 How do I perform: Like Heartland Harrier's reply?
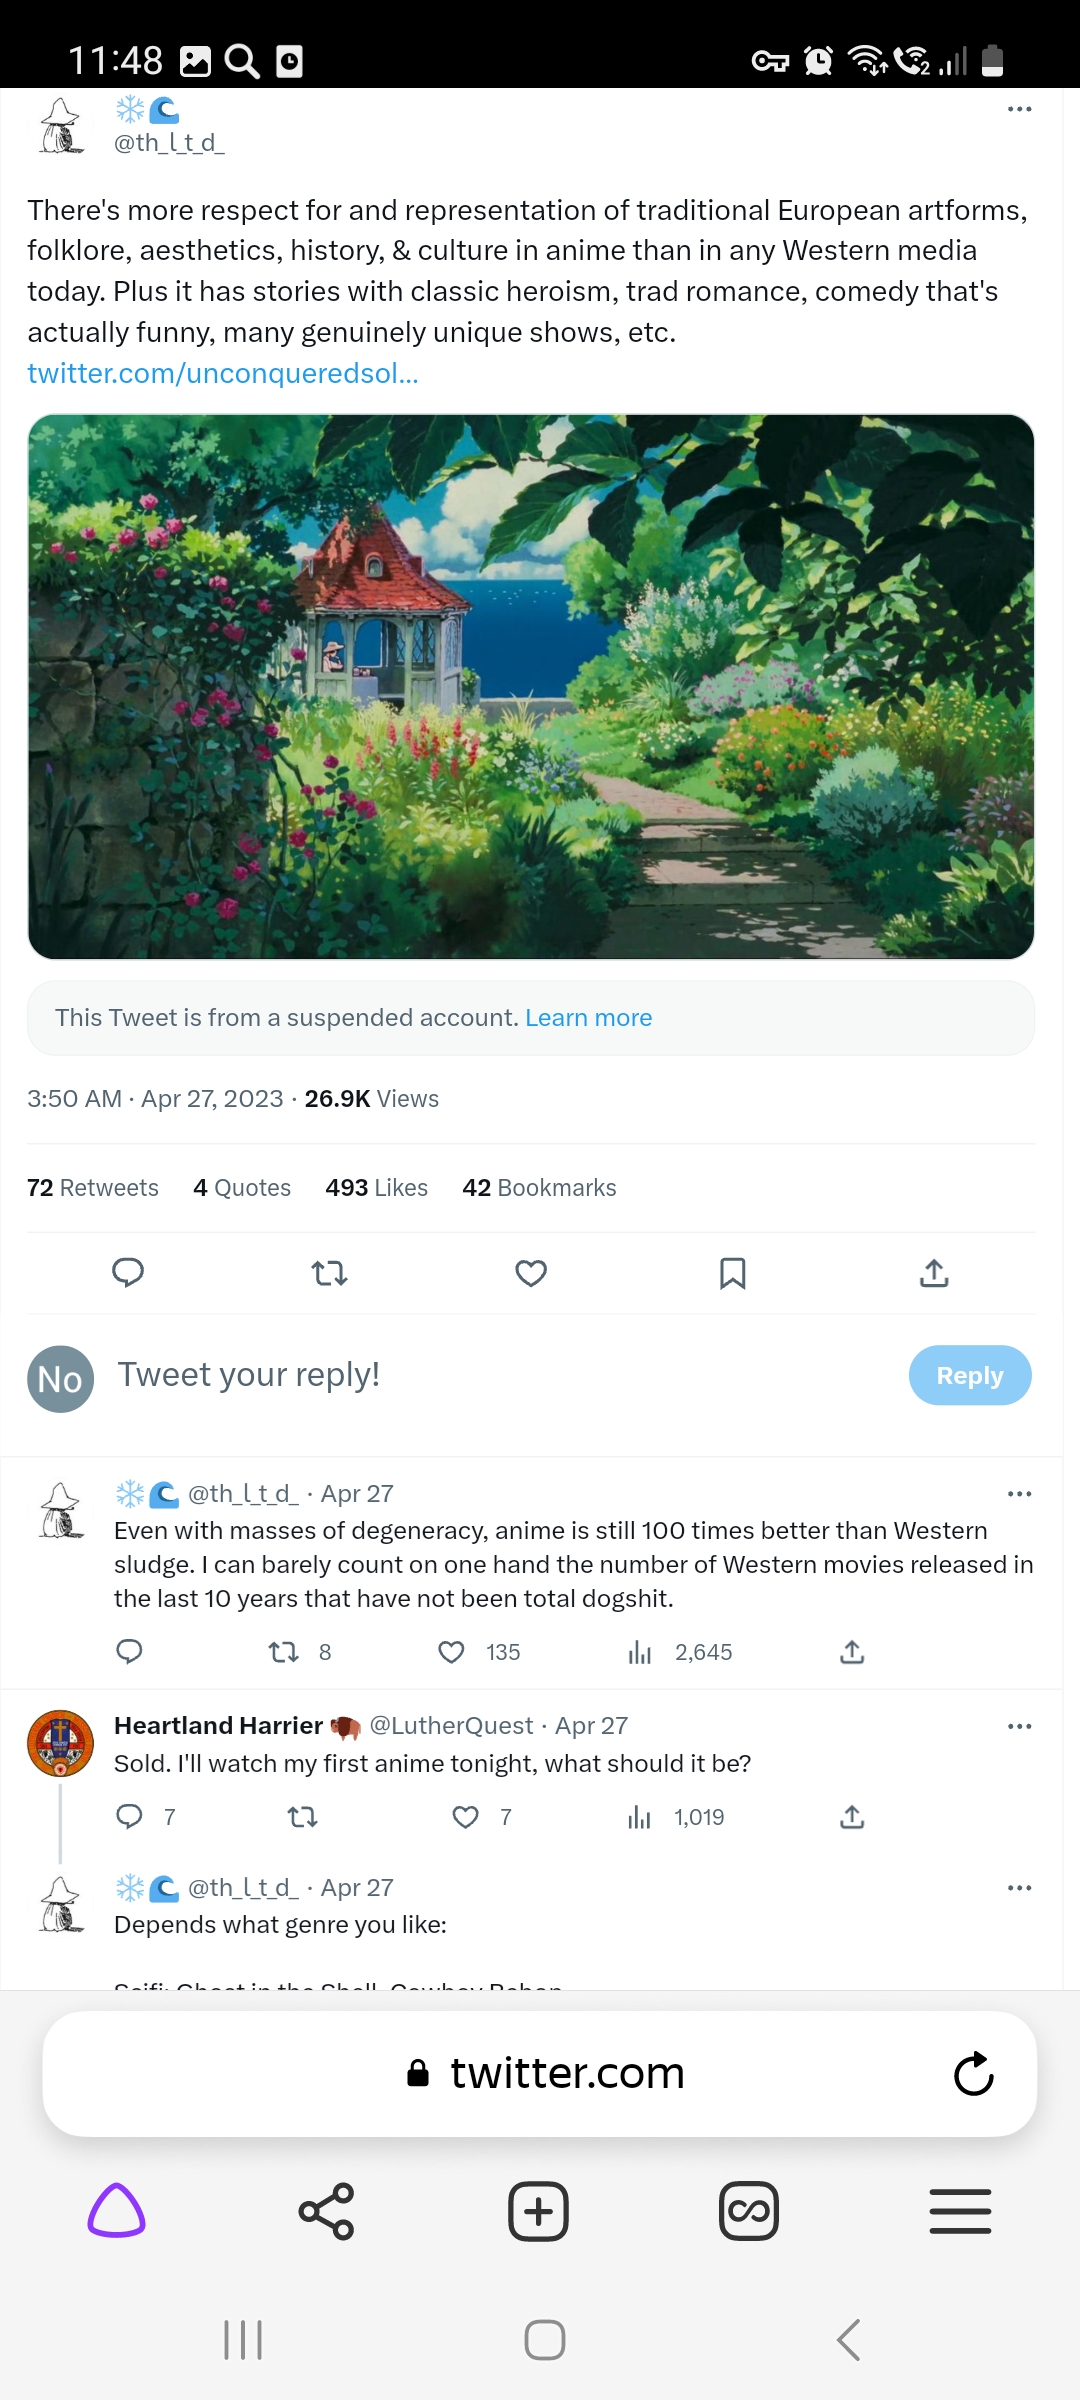pyautogui.click(x=466, y=1817)
